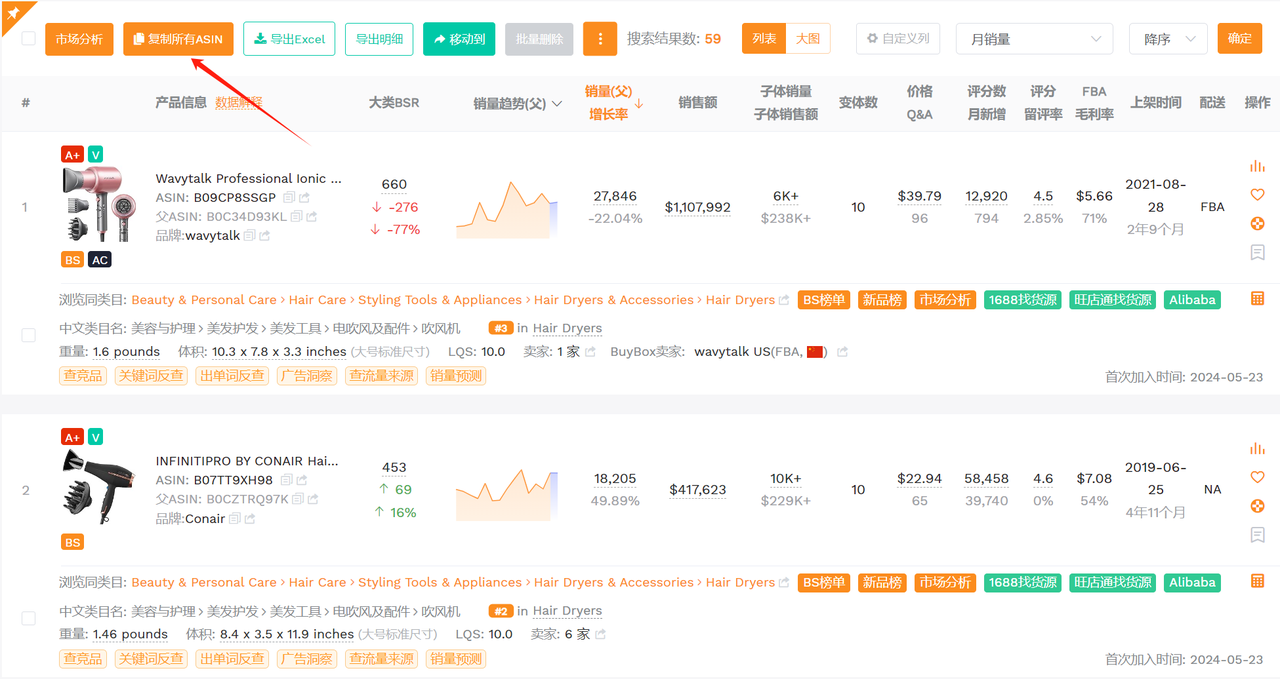Favorite the INFINITIPRO product with heart icon

(1258, 477)
